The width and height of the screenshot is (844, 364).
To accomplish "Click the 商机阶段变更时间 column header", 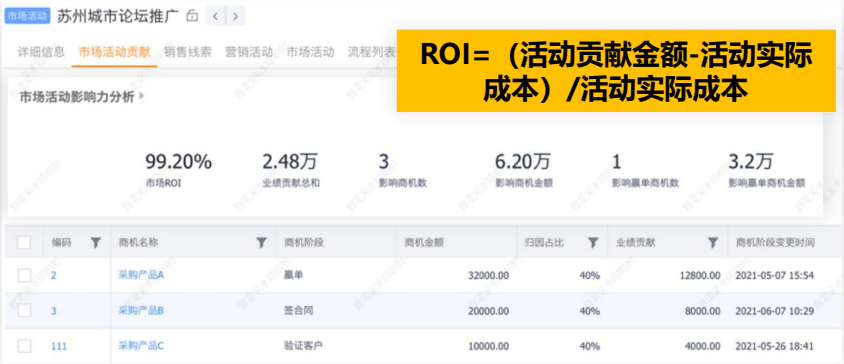I will [x=775, y=243].
